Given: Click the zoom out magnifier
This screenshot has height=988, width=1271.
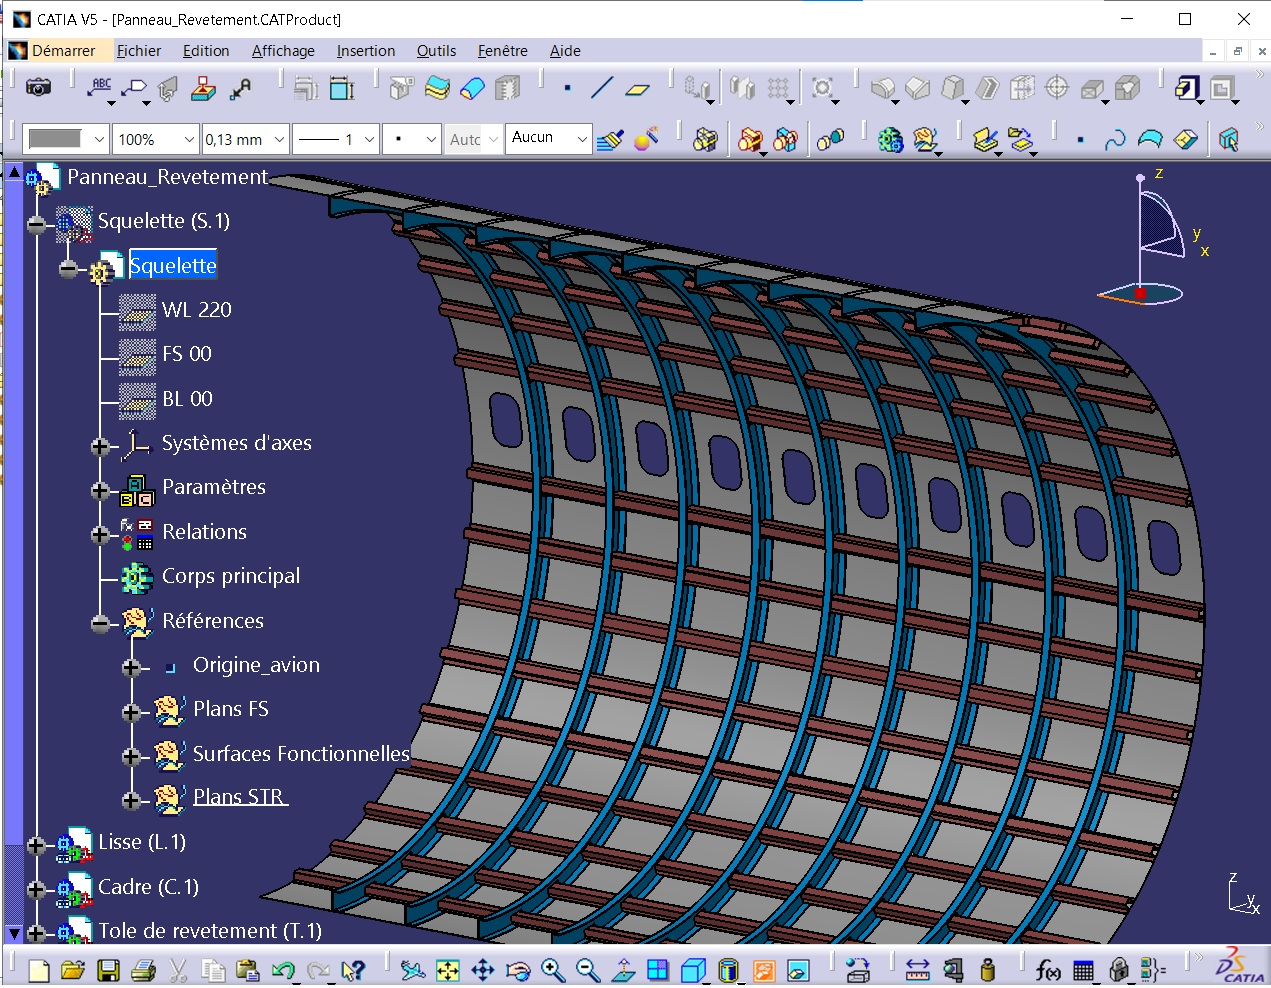Looking at the screenshot, I should 588,969.
